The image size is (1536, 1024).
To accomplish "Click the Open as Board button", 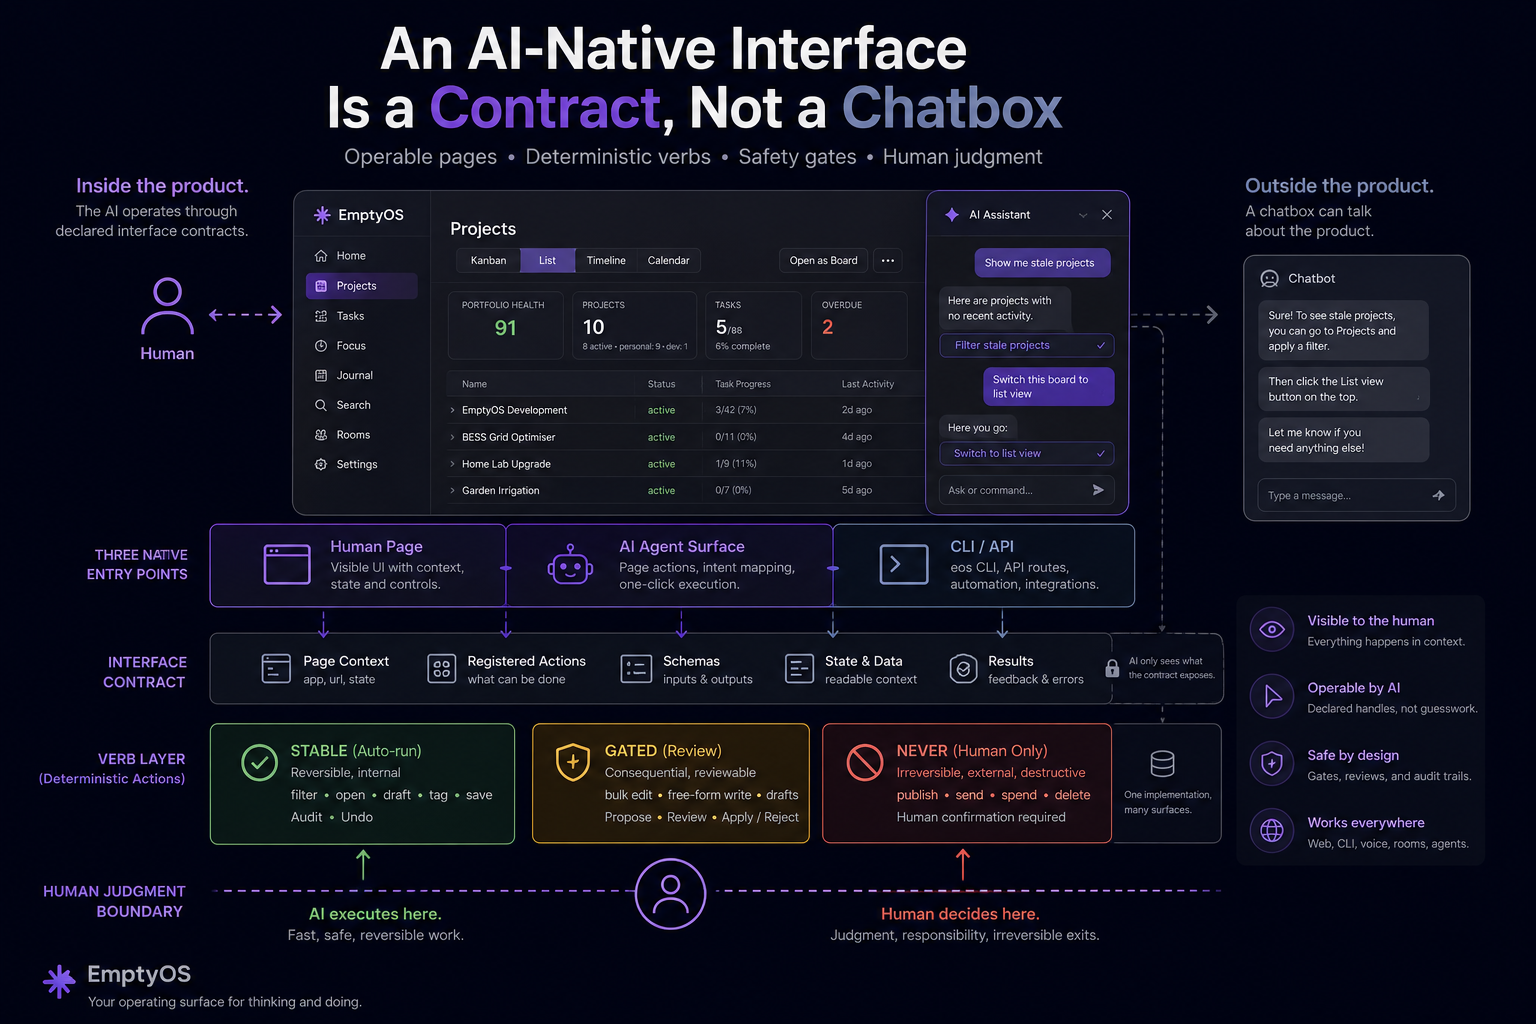I will tap(823, 261).
